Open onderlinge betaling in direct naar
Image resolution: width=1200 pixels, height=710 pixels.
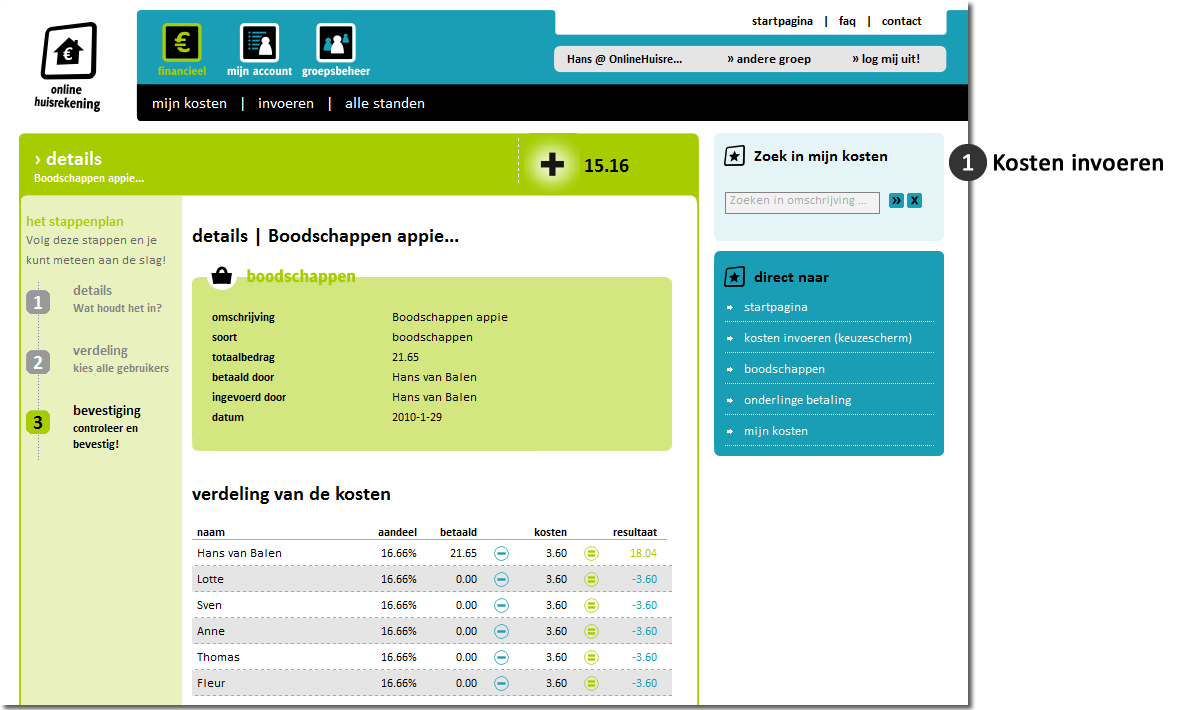(797, 400)
